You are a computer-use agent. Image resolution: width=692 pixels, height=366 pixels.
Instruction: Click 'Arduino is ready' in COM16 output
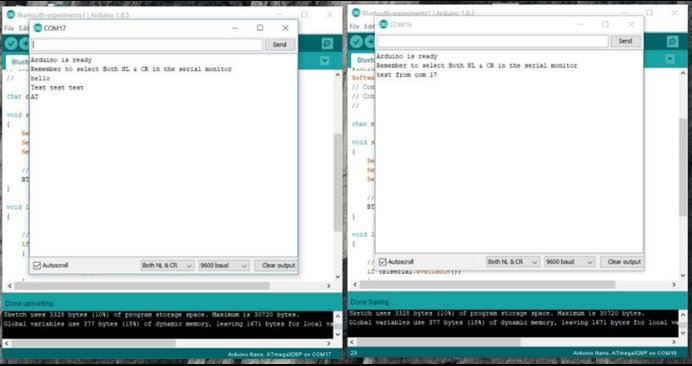407,56
